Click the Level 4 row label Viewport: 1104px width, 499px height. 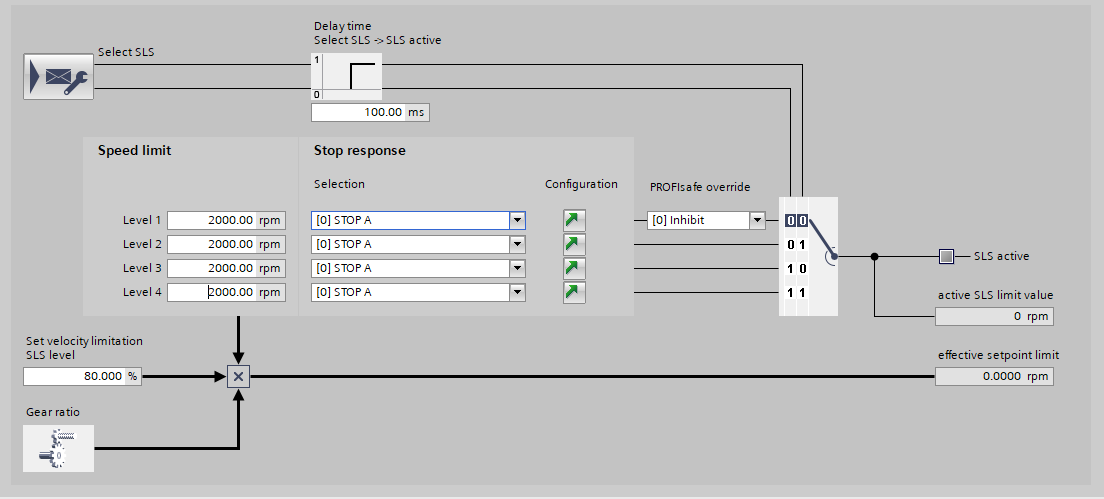(142, 292)
